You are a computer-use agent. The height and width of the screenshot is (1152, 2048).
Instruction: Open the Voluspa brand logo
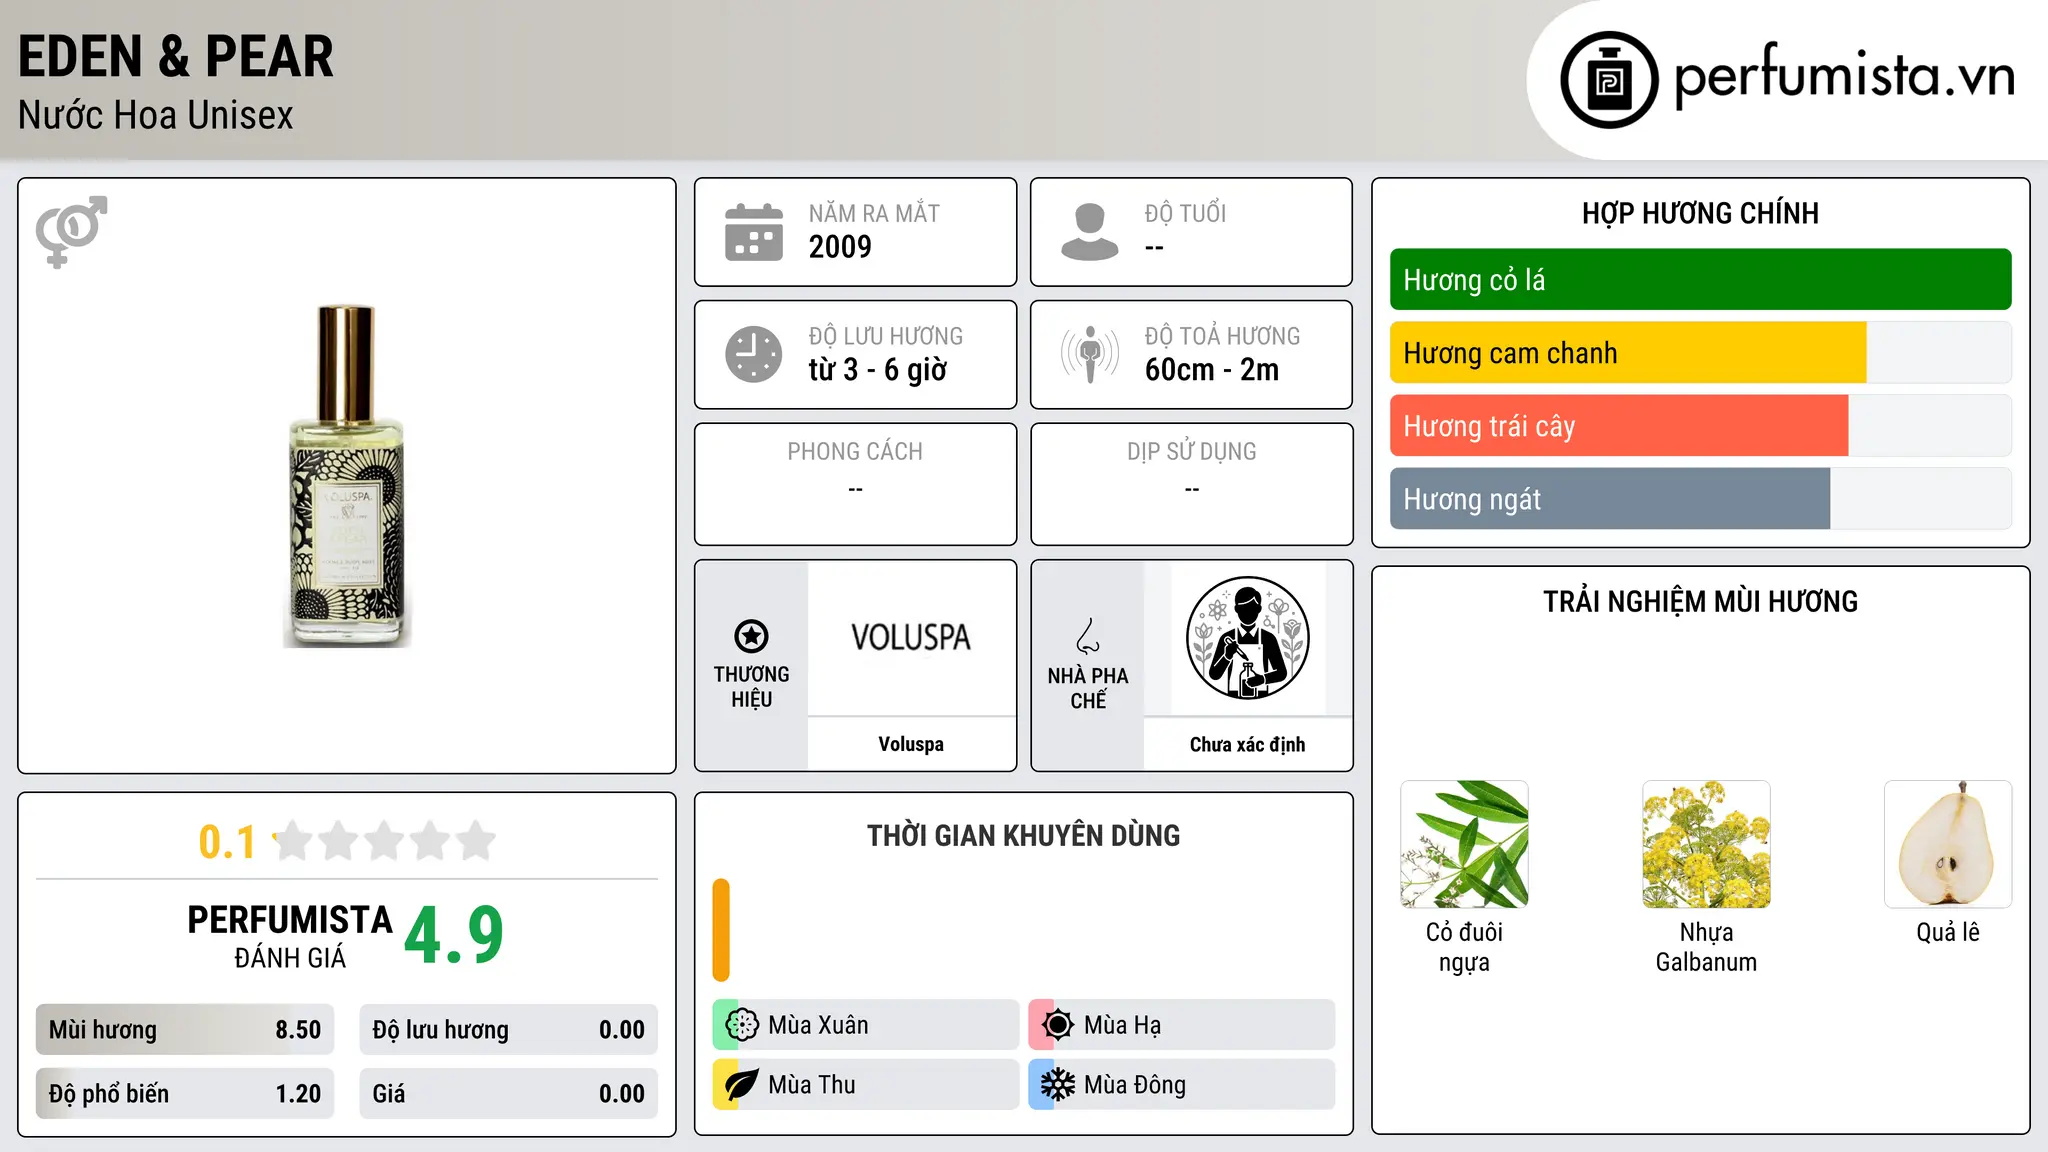click(911, 637)
